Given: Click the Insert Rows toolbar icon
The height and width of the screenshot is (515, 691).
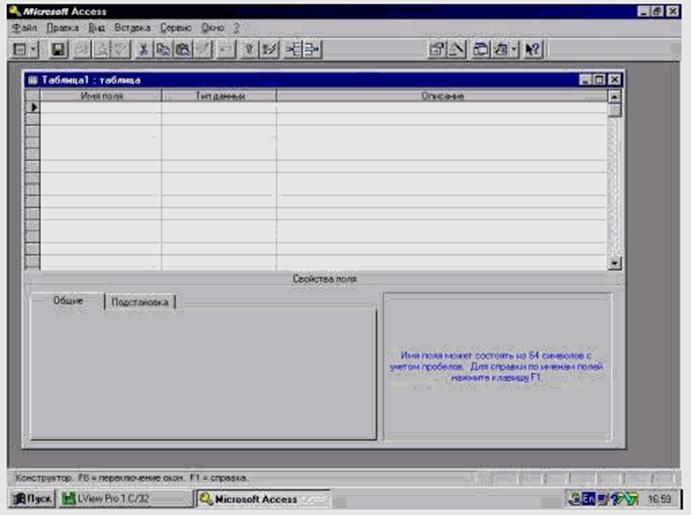Looking at the screenshot, I should [292, 49].
